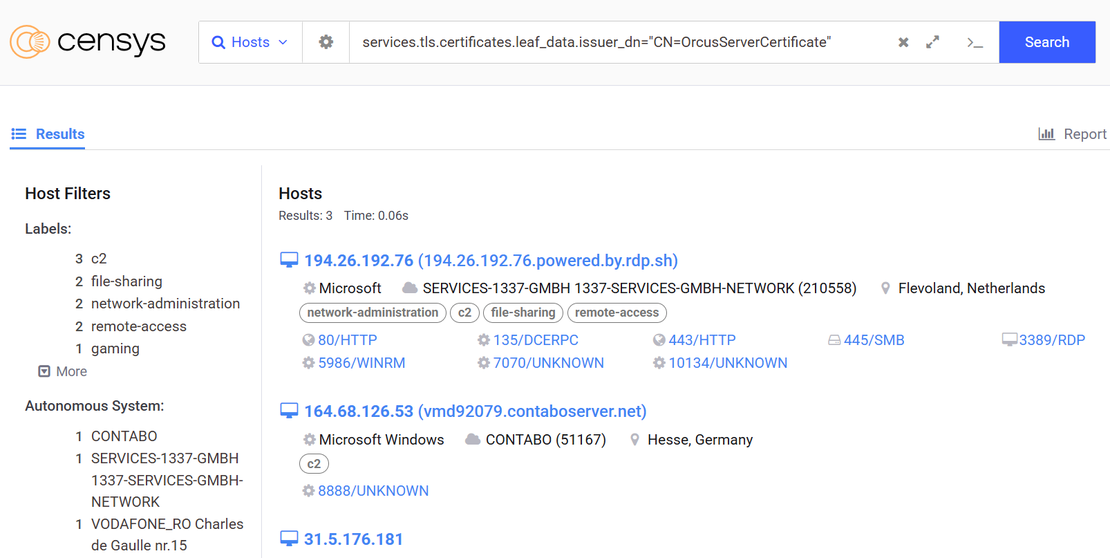Image resolution: width=1110 pixels, height=558 pixels.
Task: Expand More labels in Host Filters
Action: click(62, 371)
